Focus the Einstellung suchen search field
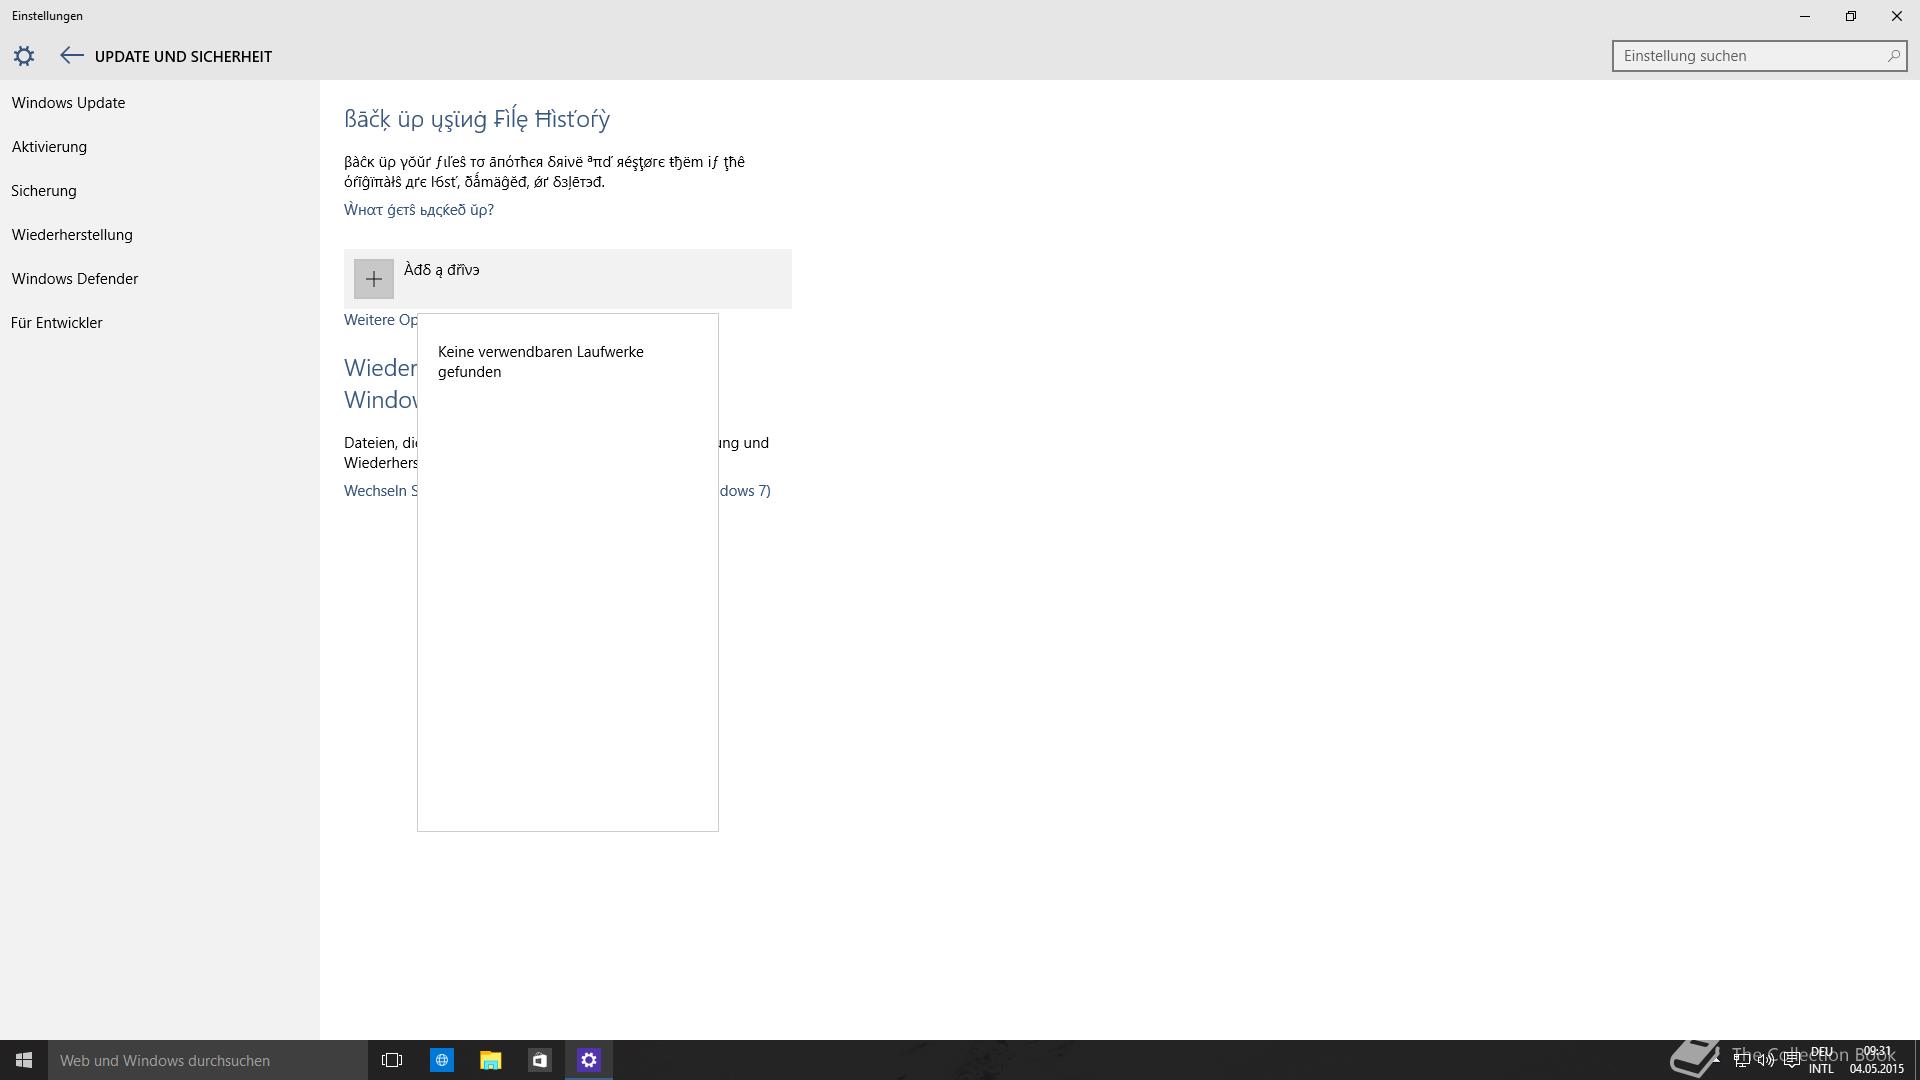 (x=1759, y=56)
